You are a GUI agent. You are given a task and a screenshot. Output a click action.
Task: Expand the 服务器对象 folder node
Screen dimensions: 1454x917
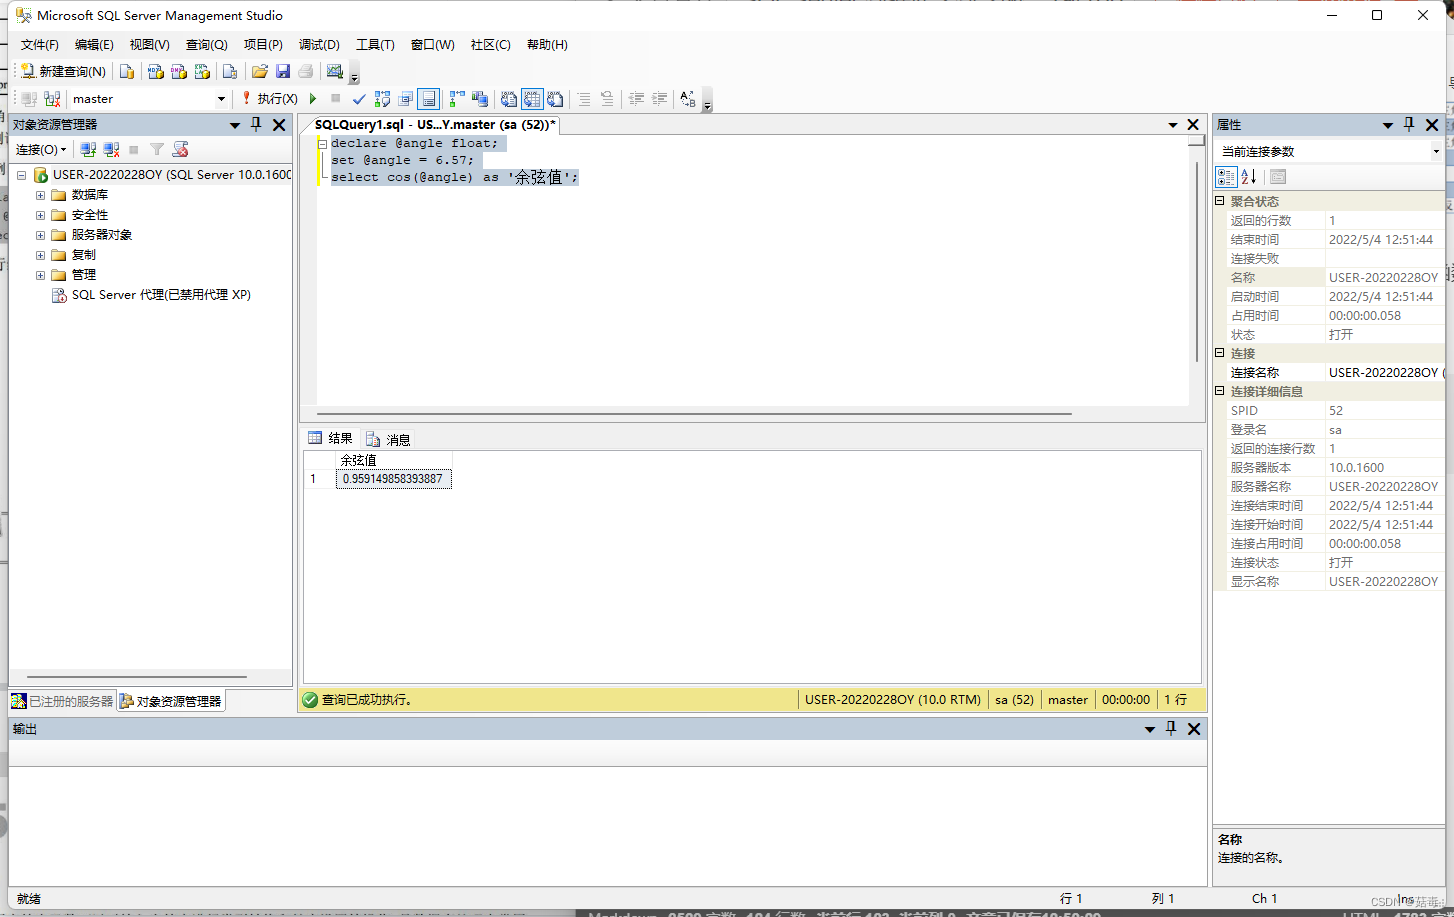[40, 235]
